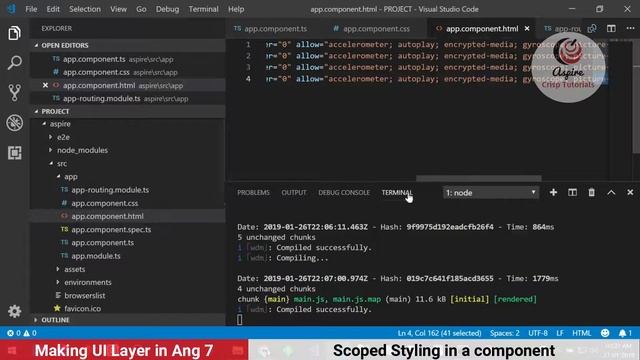Click the split editor icon
The height and width of the screenshot is (360, 640).
(611, 29)
